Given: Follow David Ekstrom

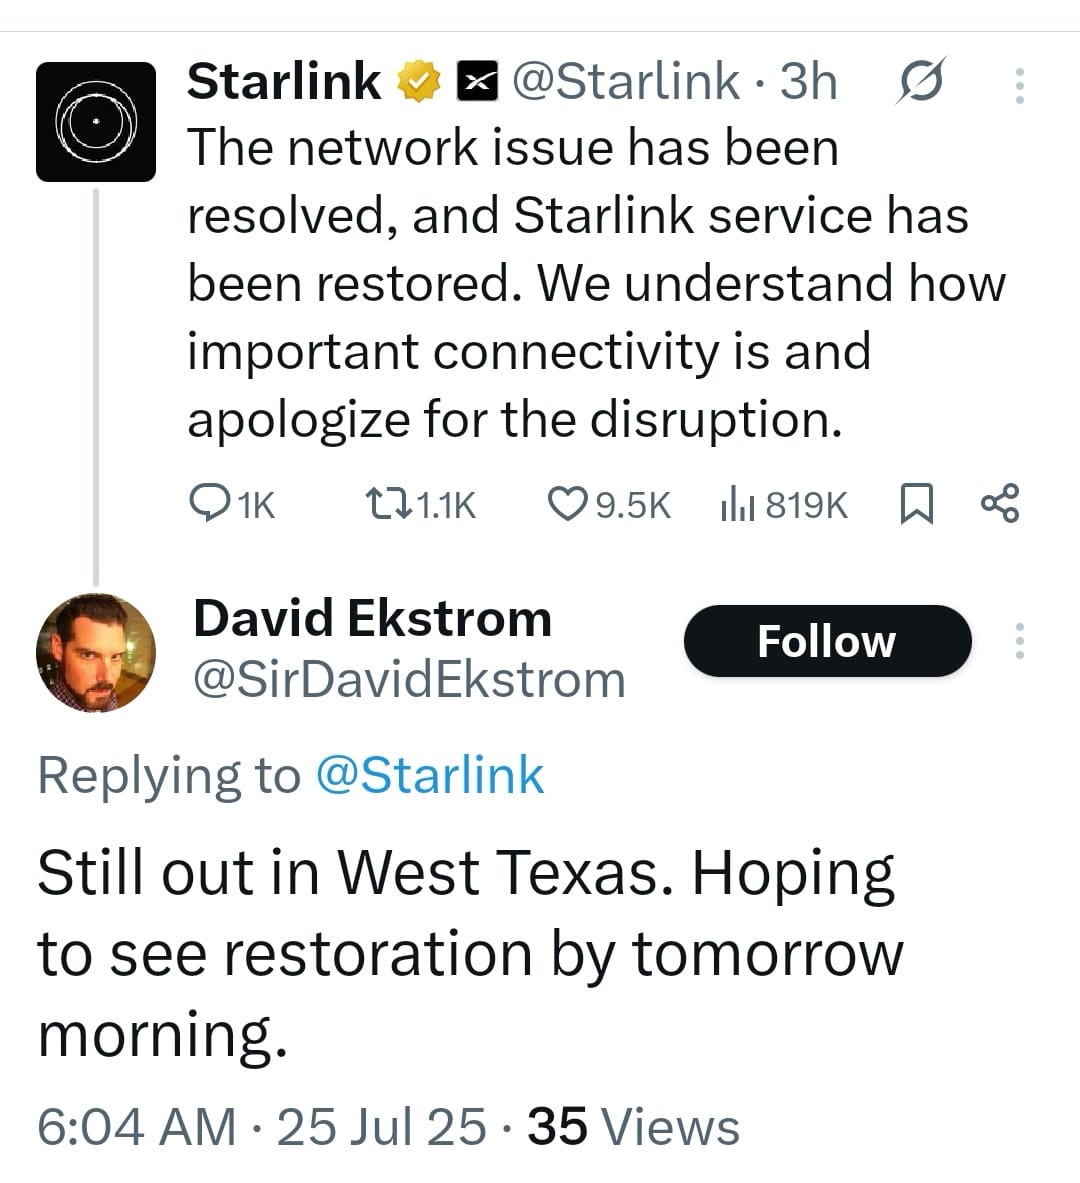Looking at the screenshot, I should pos(827,641).
